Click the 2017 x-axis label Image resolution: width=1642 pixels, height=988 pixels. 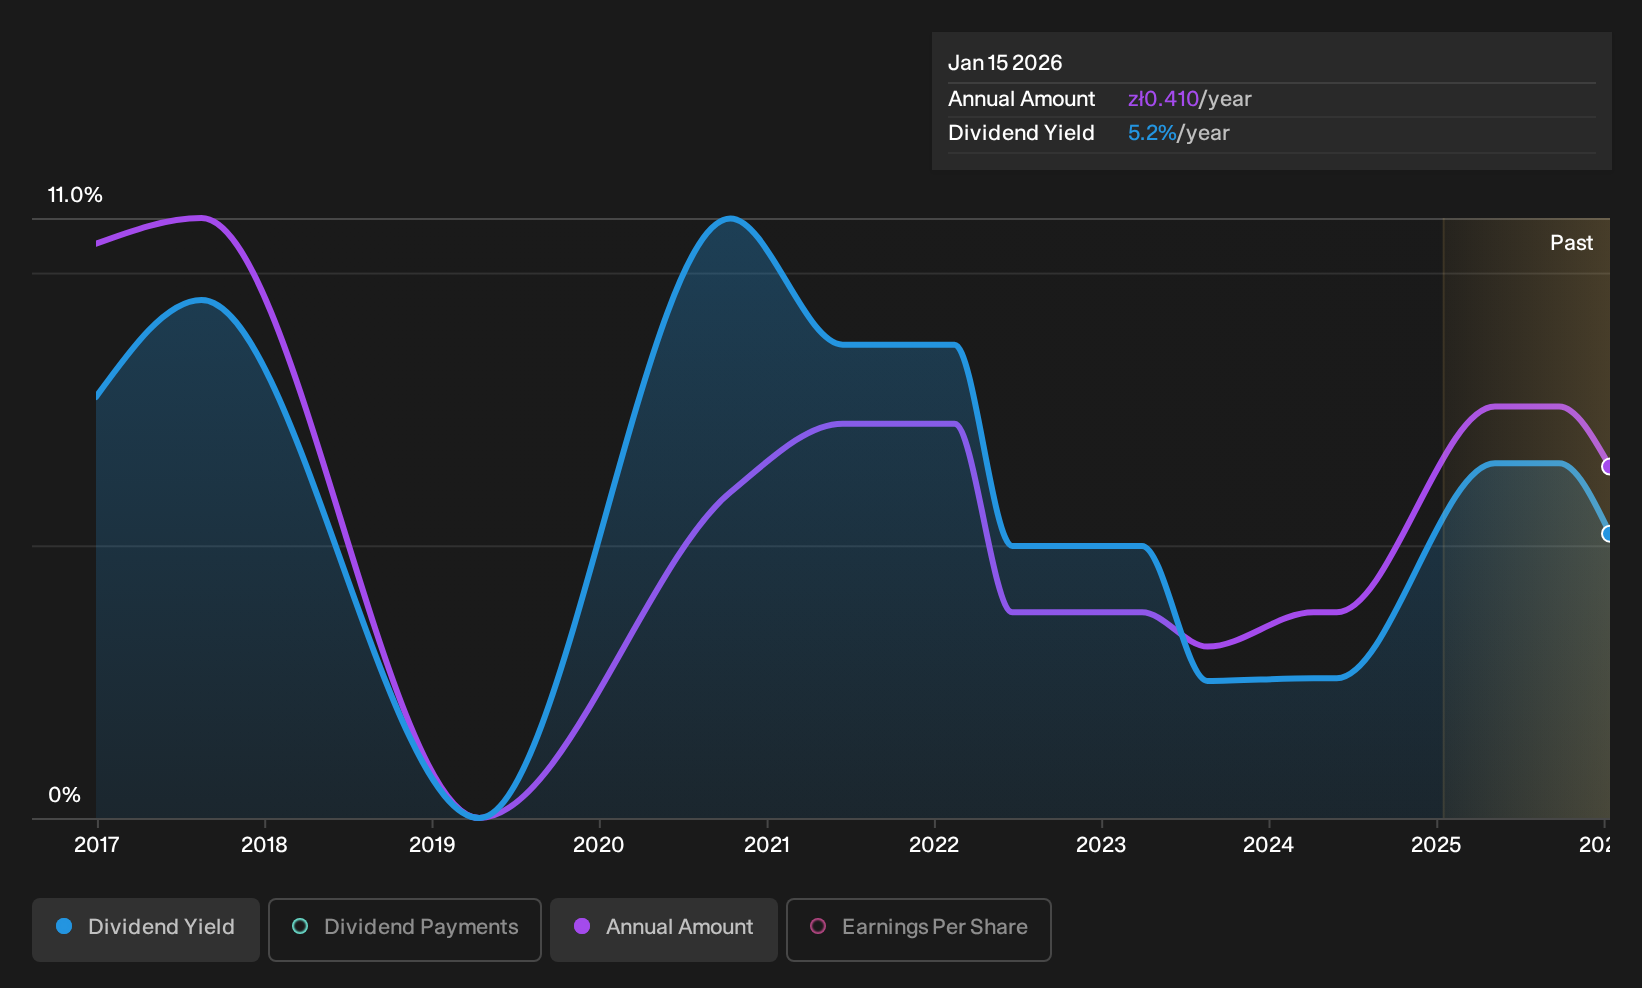pos(97,845)
